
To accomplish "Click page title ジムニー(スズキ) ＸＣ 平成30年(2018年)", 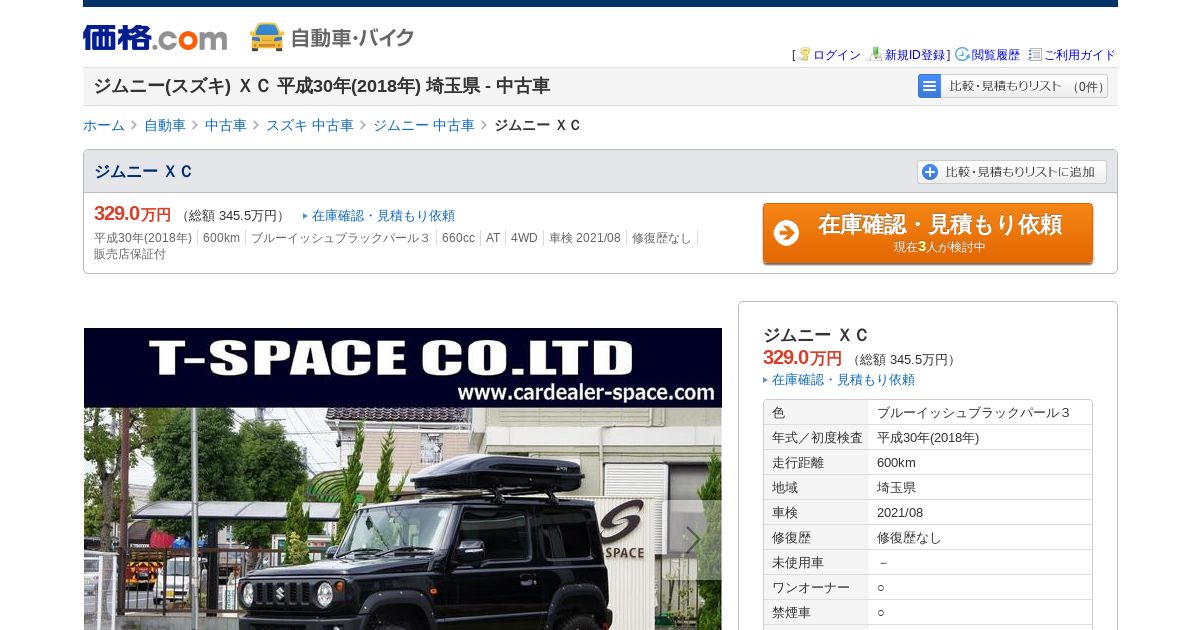I will coord(321,86).
